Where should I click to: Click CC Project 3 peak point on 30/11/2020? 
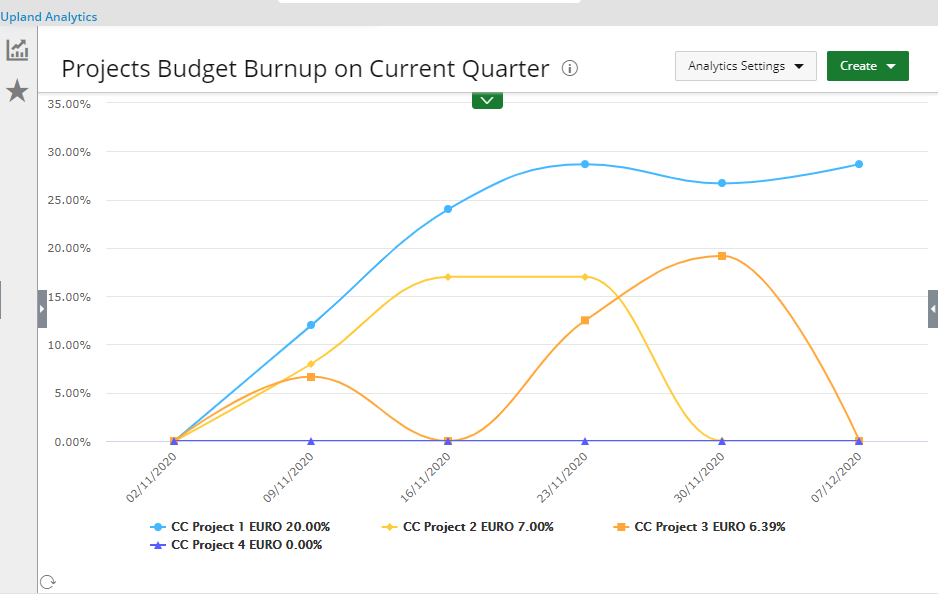(721, 256)
